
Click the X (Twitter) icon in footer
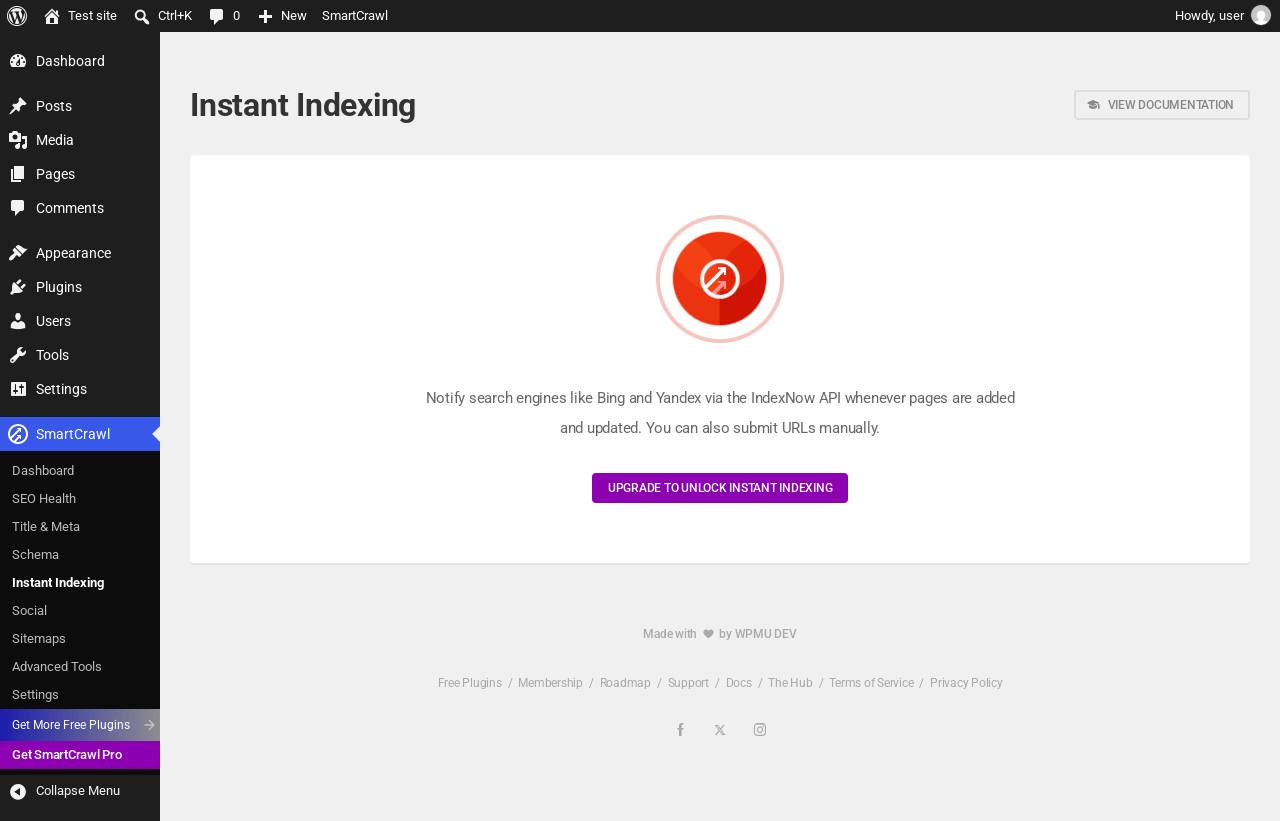tap(720, 730)
